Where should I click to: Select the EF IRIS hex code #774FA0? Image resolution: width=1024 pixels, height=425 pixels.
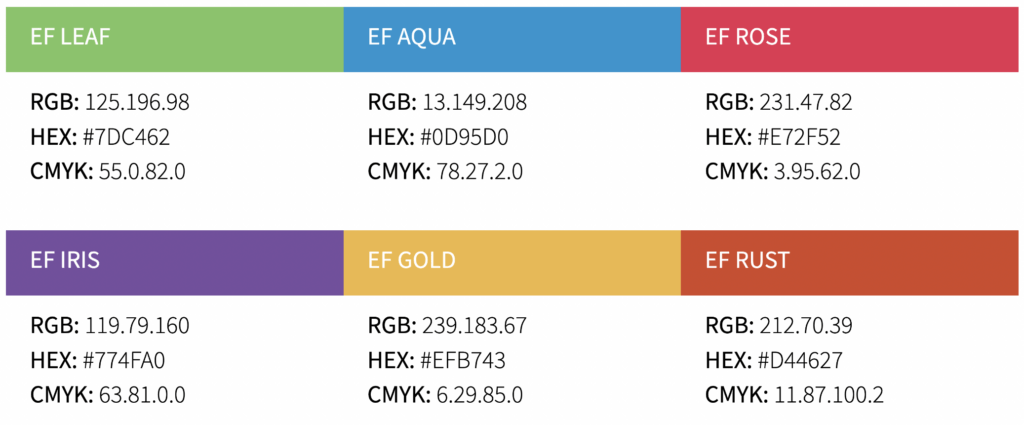point(128,360)
